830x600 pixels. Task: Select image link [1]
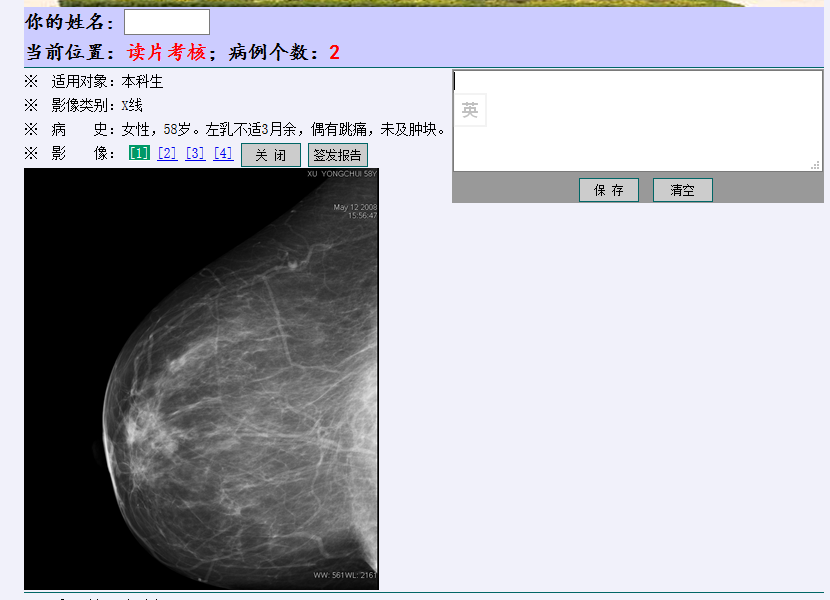point(139,154)
